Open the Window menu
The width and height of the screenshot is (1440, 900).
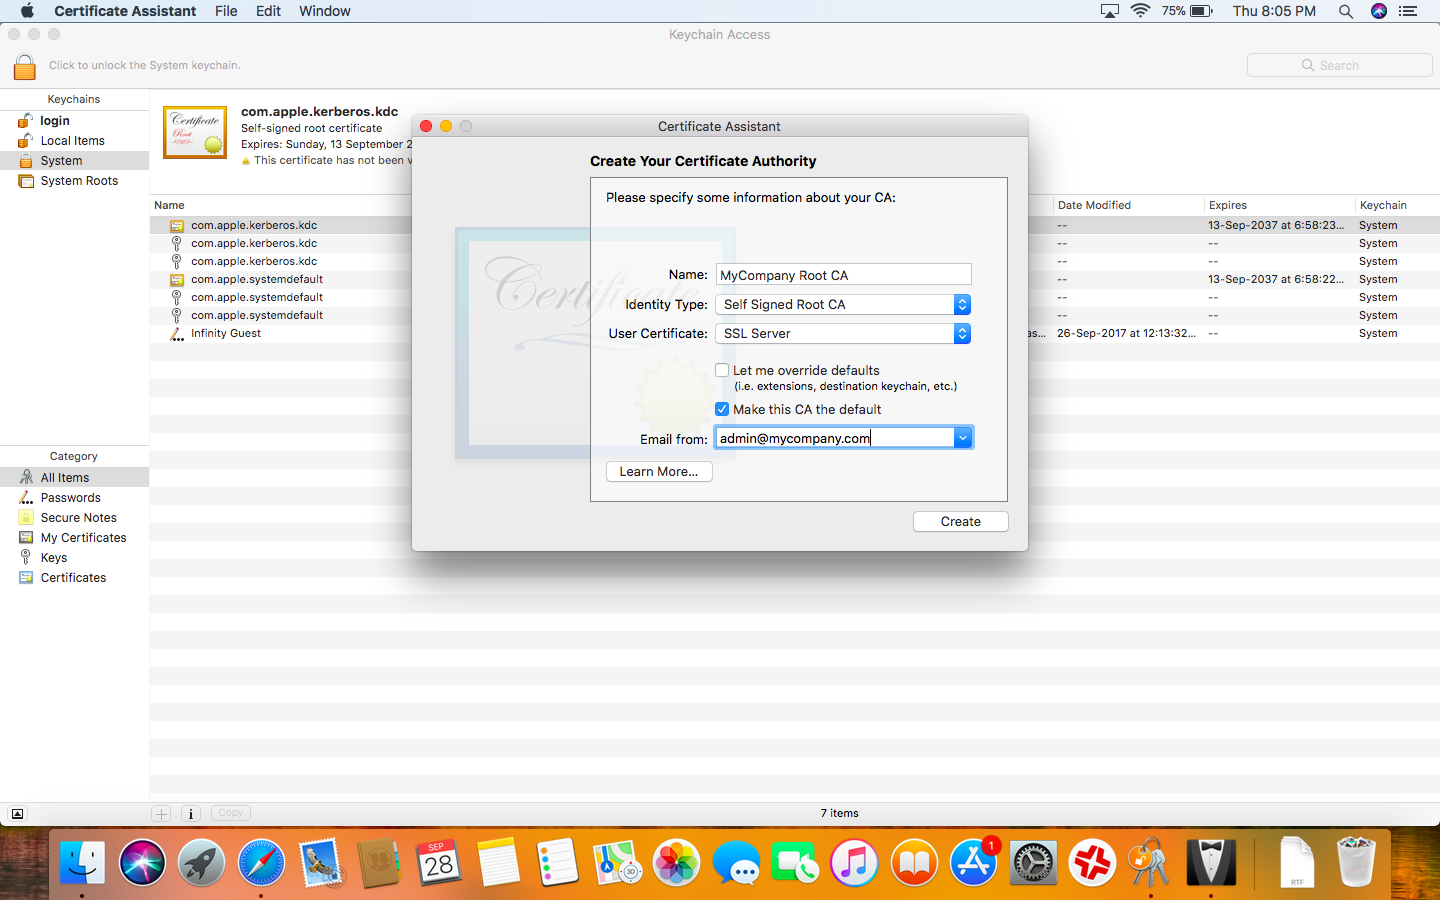coord(325,11)
